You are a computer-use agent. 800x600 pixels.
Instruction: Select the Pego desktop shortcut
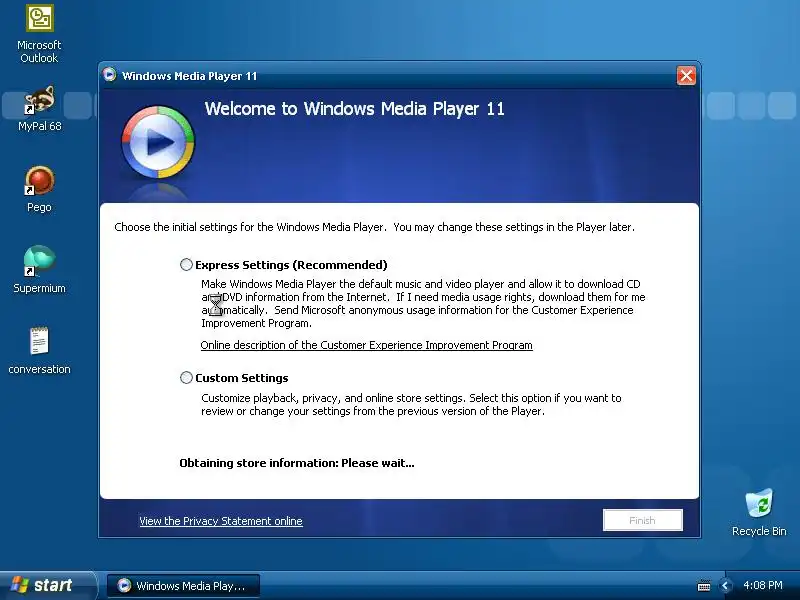coord(39,189)
